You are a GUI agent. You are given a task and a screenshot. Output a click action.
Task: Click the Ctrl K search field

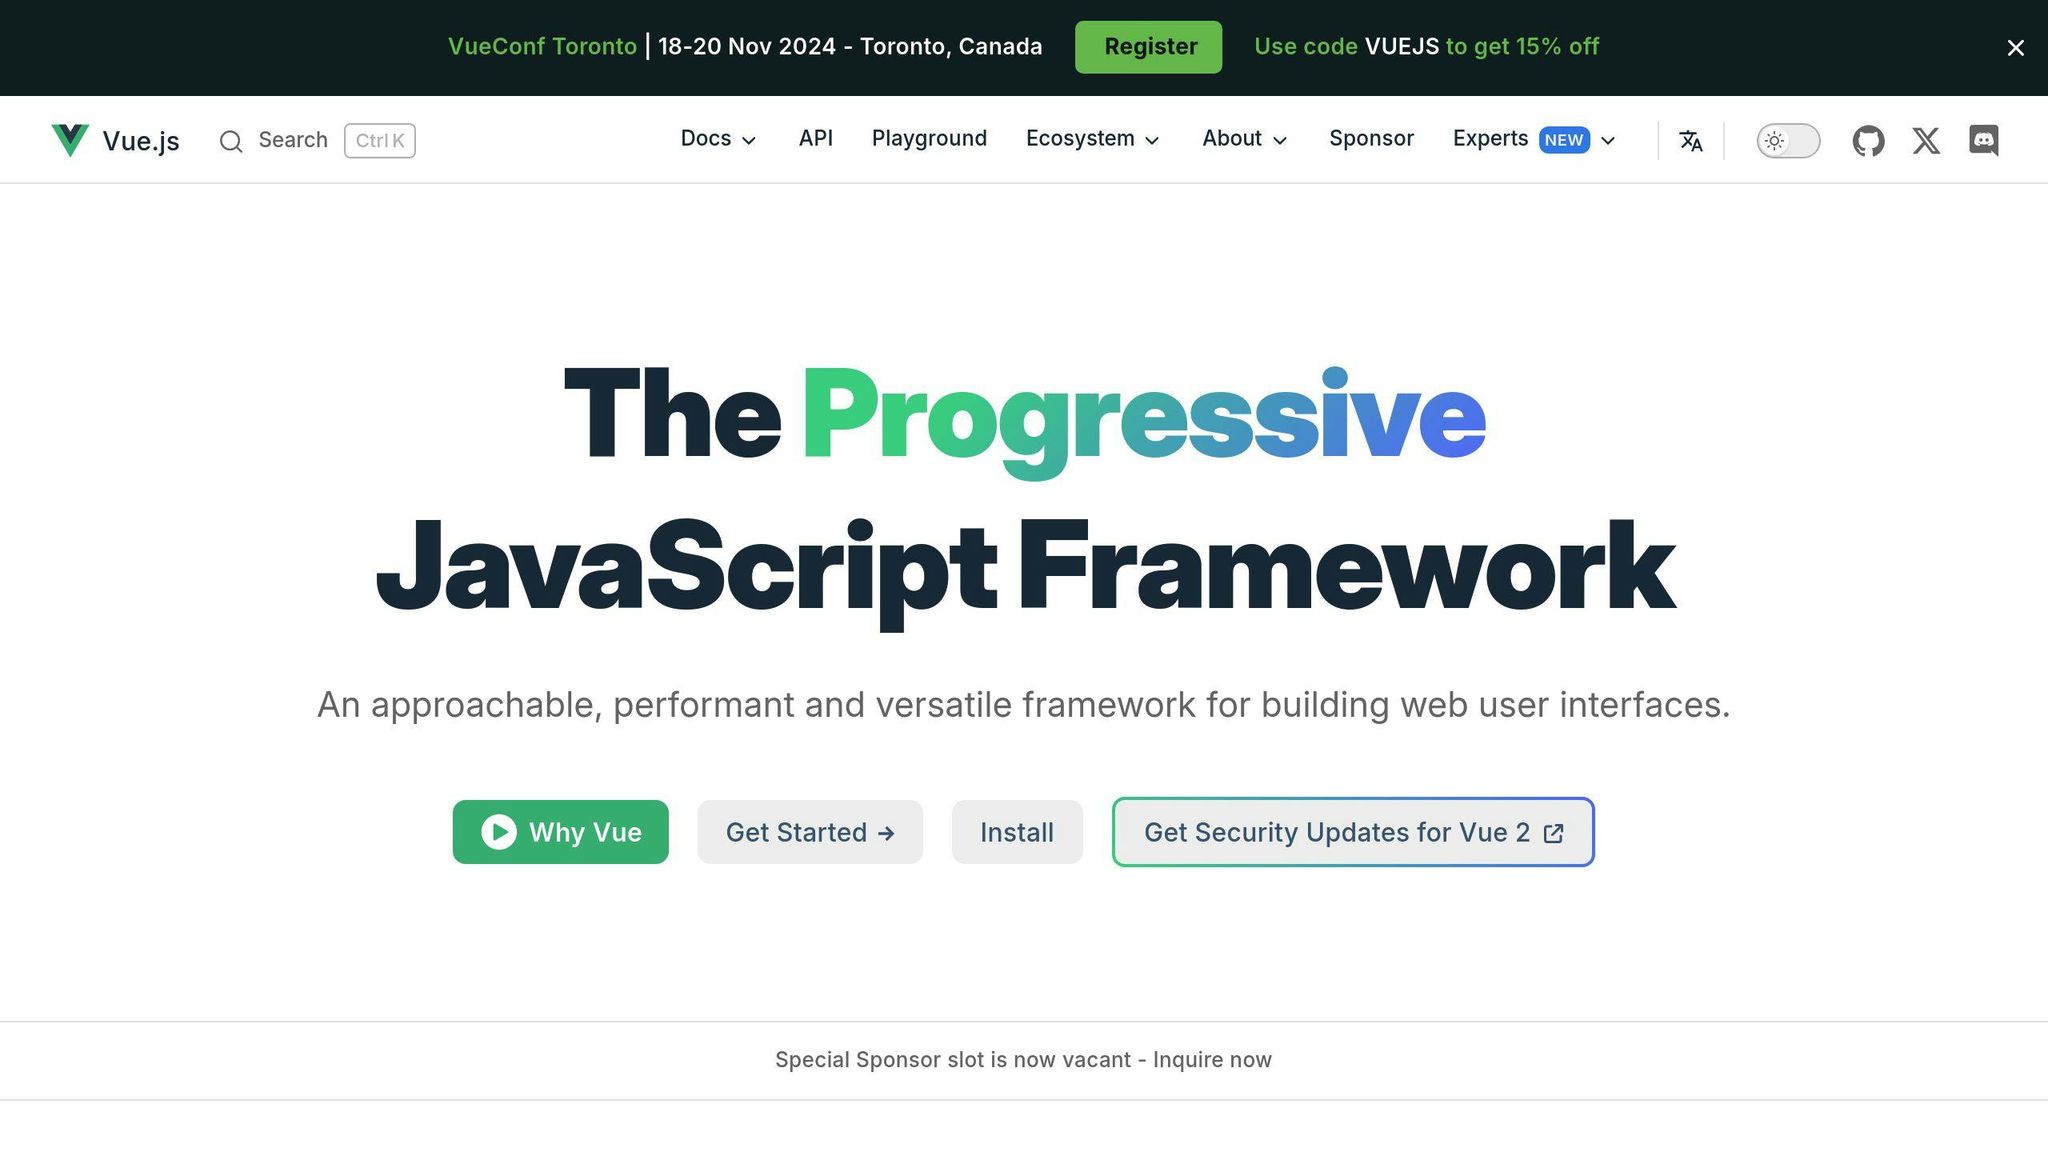click(379, 140)
